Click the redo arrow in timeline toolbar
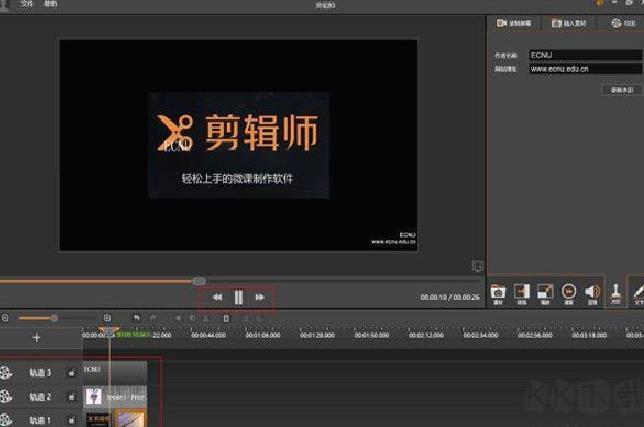 pos(153,318)
